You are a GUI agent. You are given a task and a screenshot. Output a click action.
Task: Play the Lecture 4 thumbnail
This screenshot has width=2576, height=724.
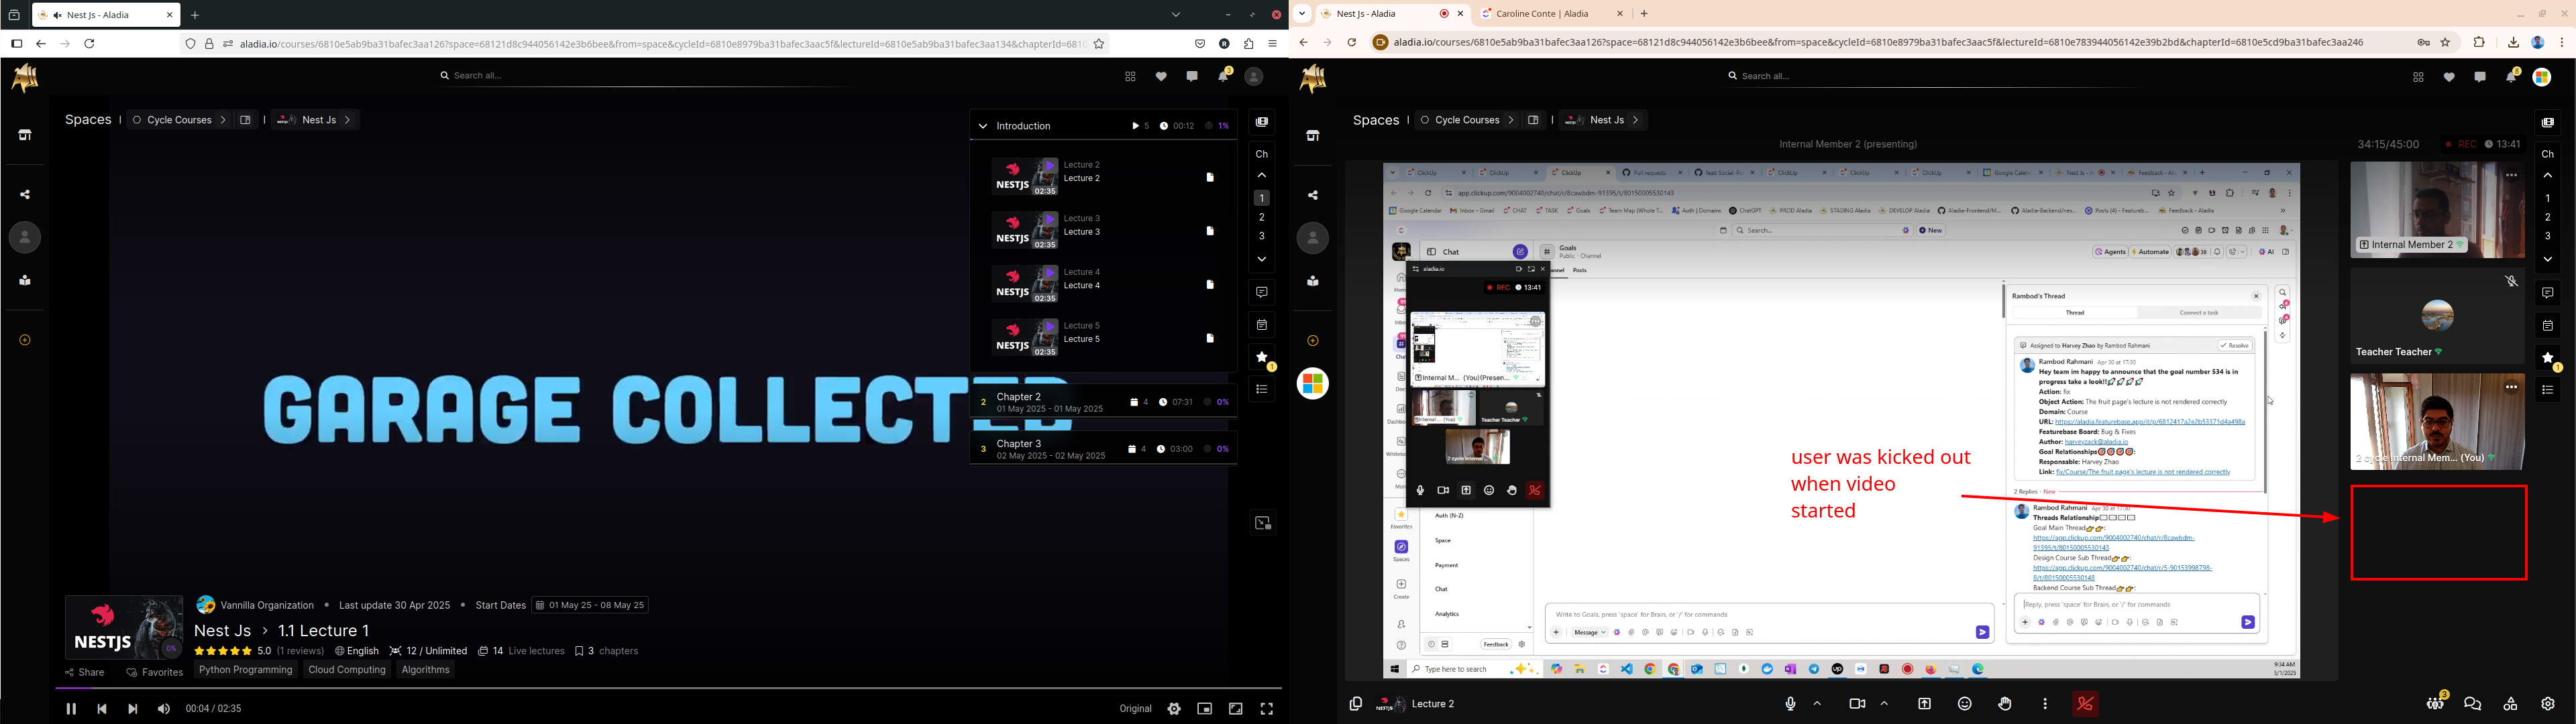1025,284
